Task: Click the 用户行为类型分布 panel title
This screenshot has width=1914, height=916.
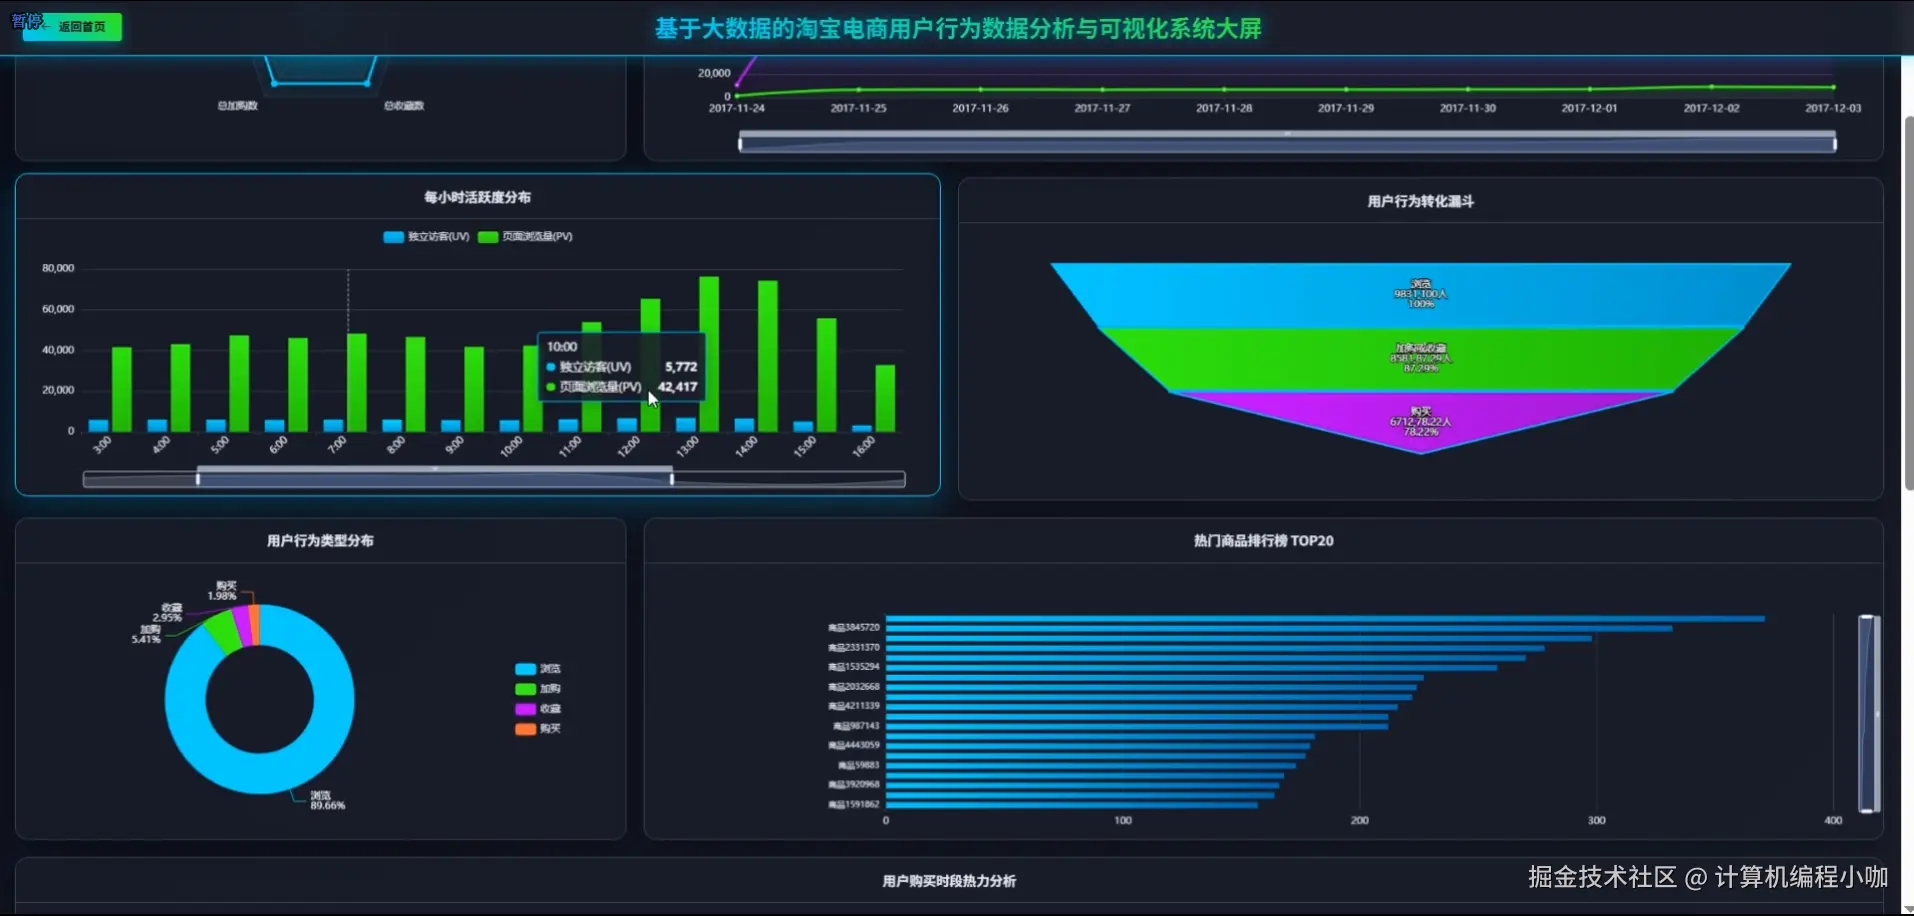Action: click(x=320, y=541)
